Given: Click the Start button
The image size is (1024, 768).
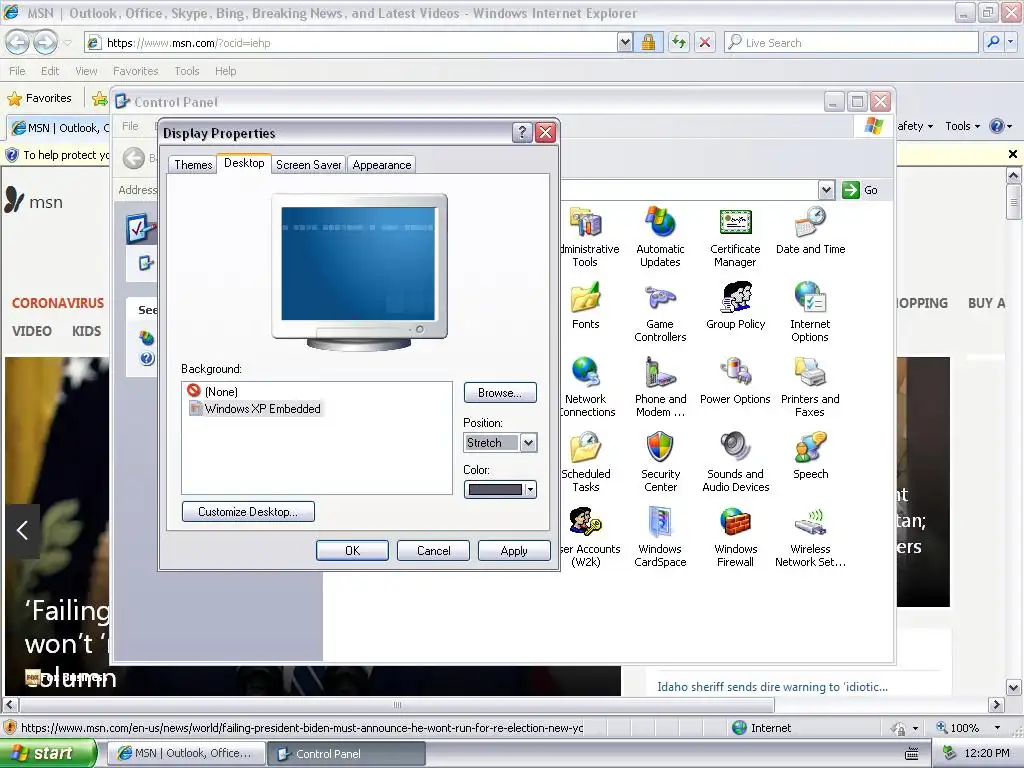Looking at the screenshot, I should coord(46,753).
